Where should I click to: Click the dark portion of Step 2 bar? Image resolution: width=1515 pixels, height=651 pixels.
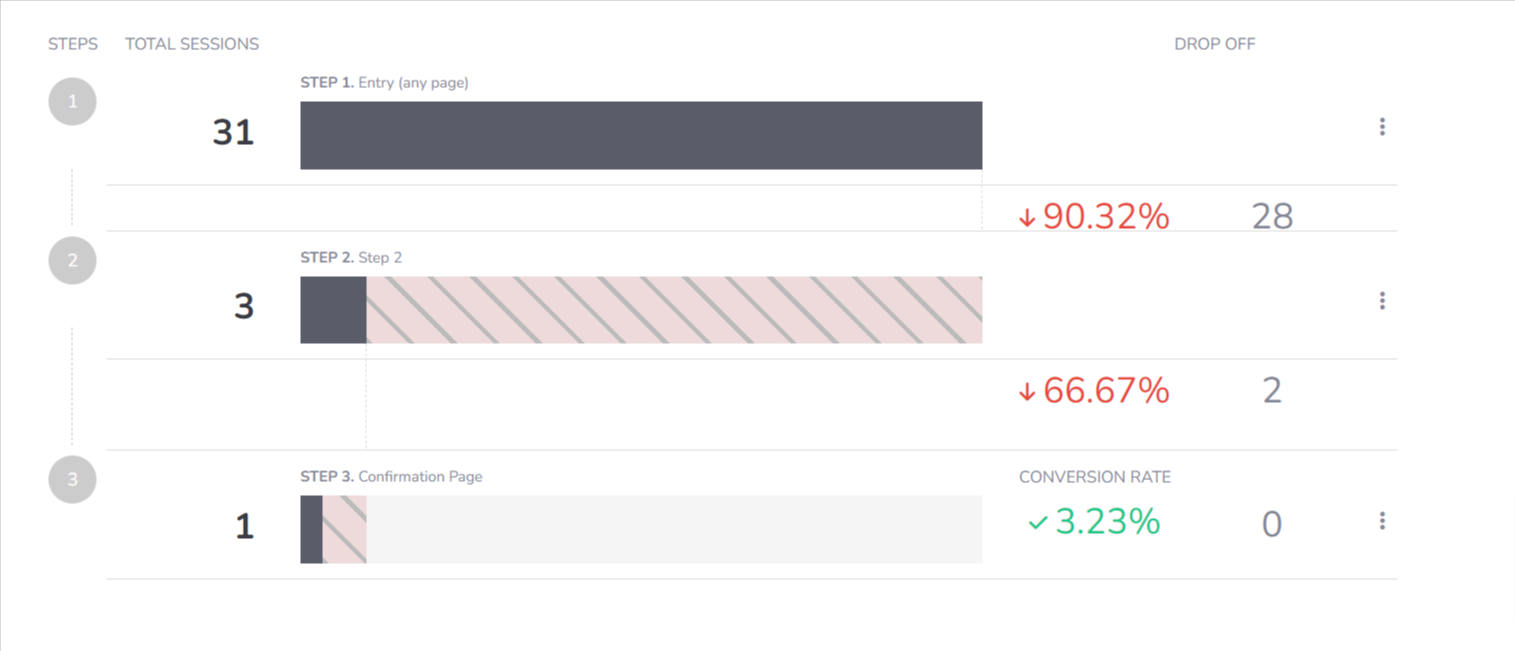coord(333,310)
